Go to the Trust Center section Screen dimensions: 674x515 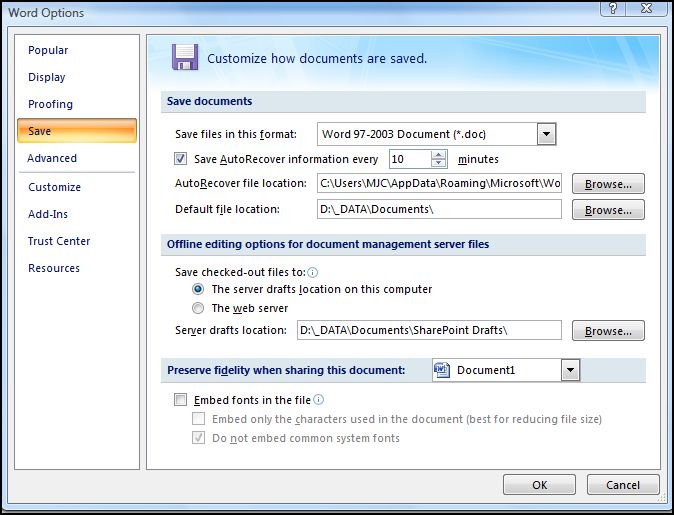59,241
